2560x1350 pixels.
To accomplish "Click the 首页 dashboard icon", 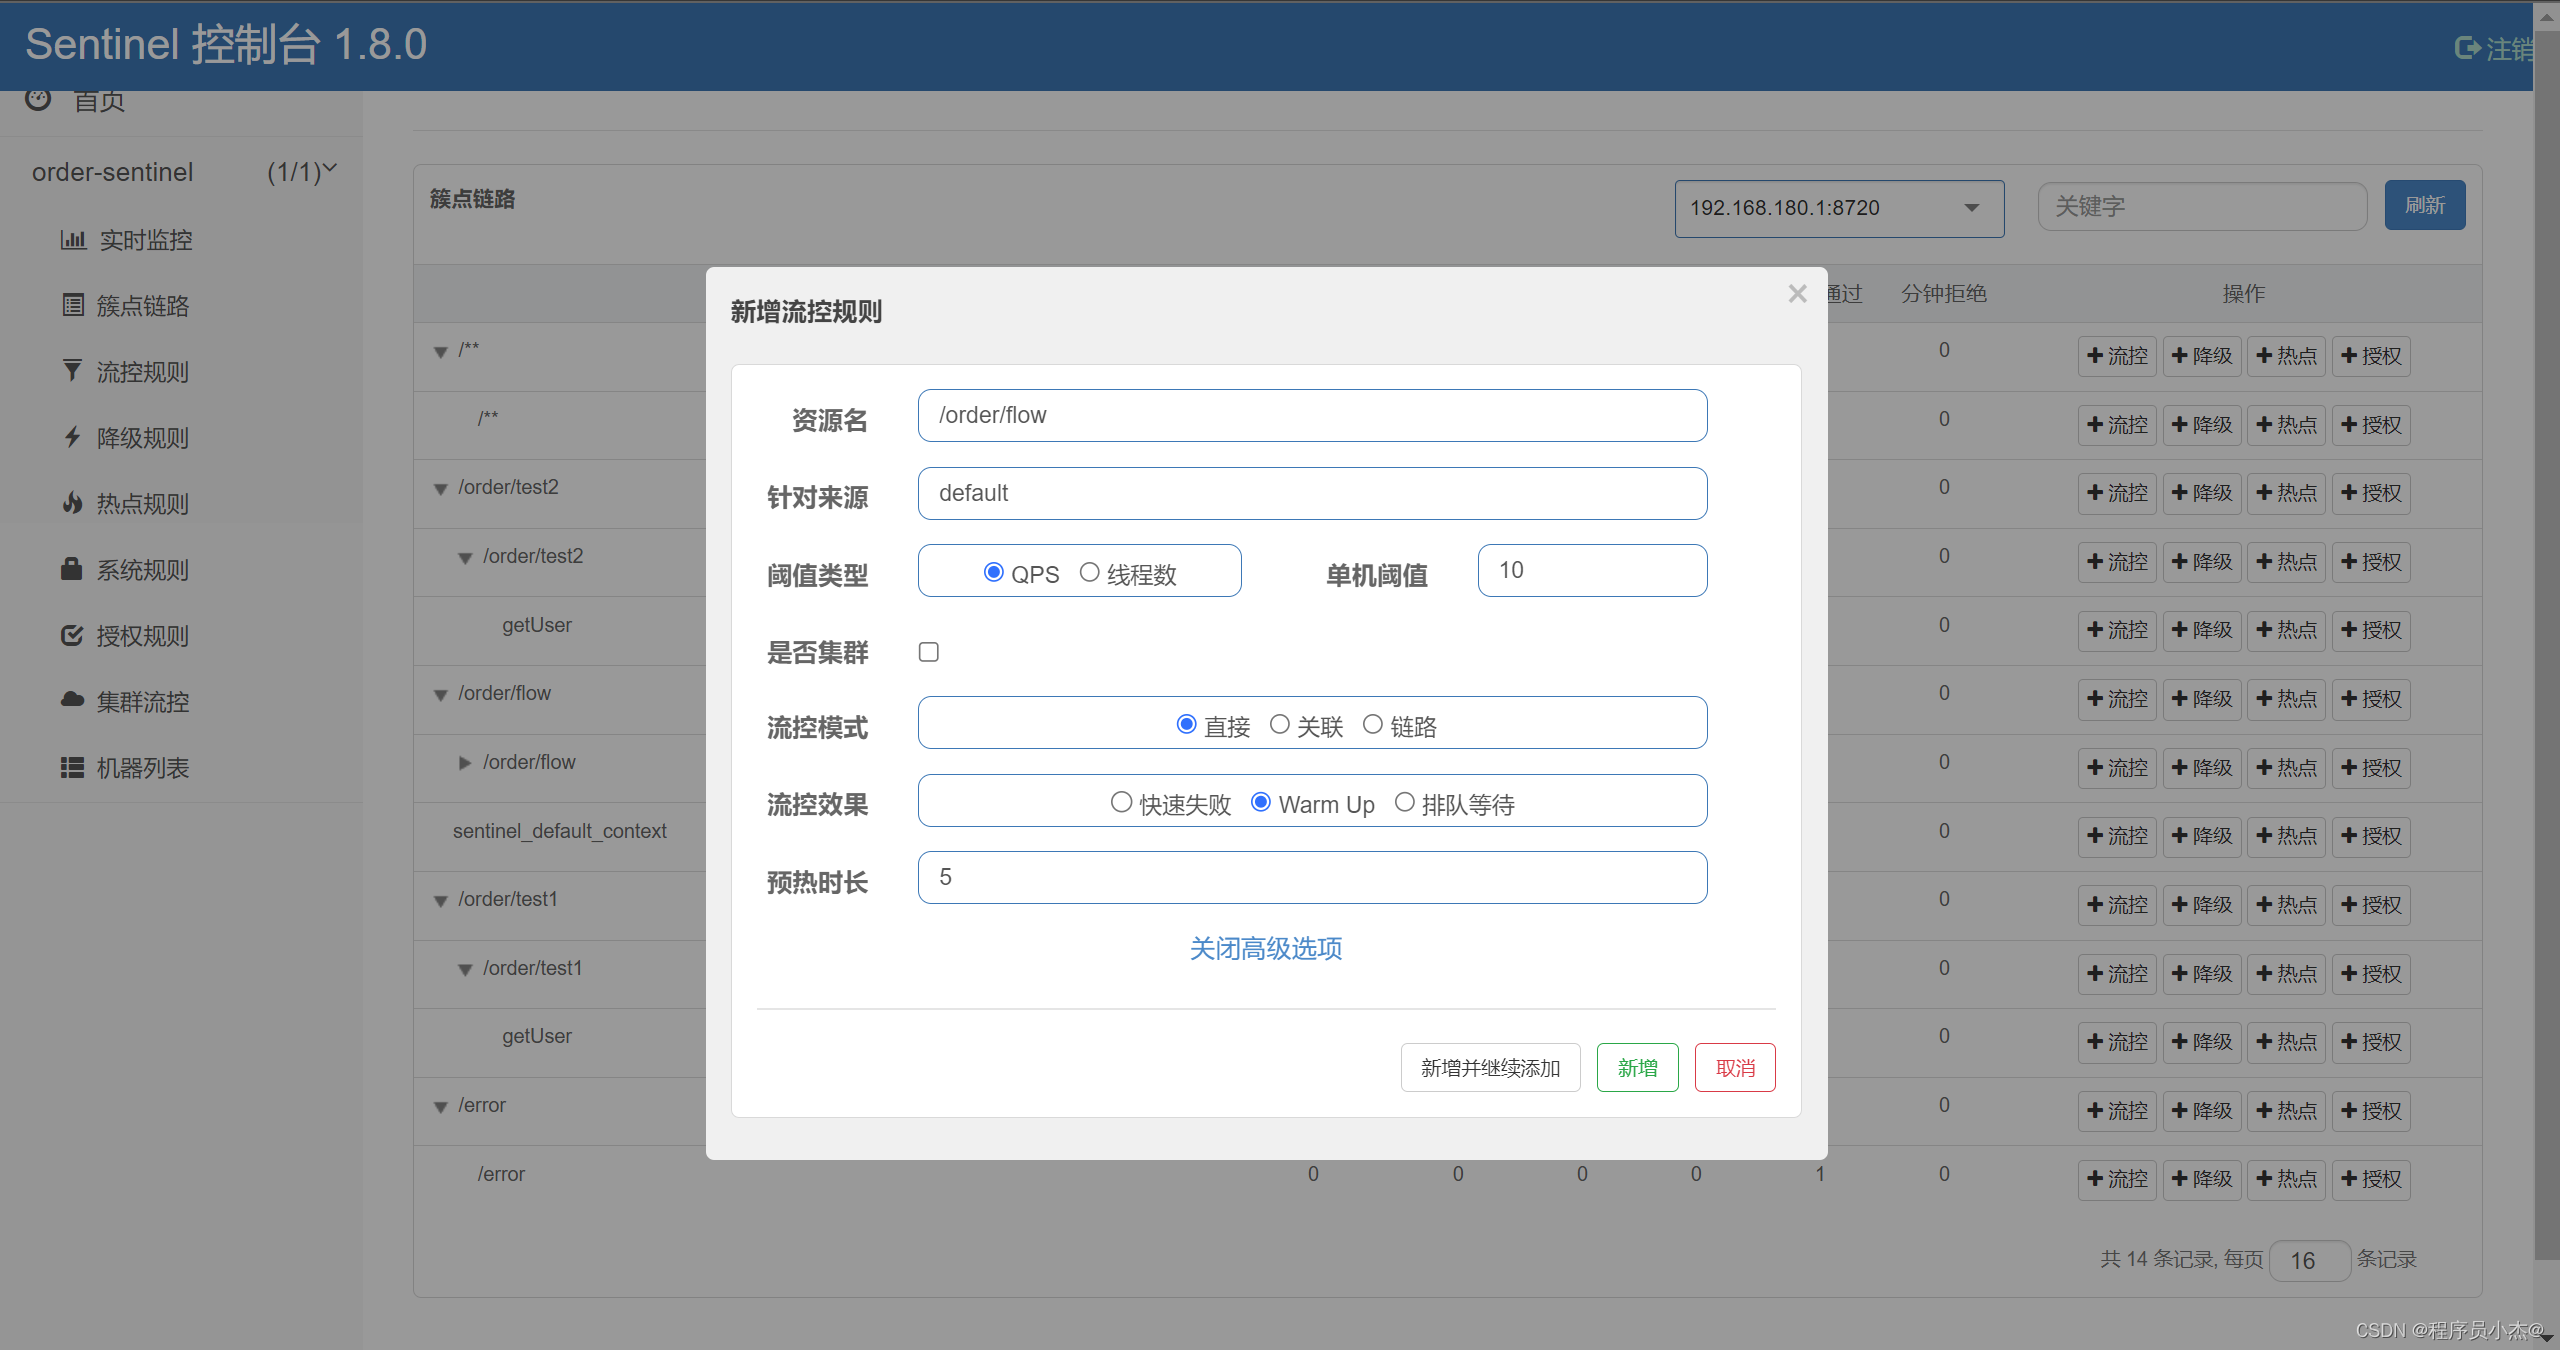I will 38,99.
